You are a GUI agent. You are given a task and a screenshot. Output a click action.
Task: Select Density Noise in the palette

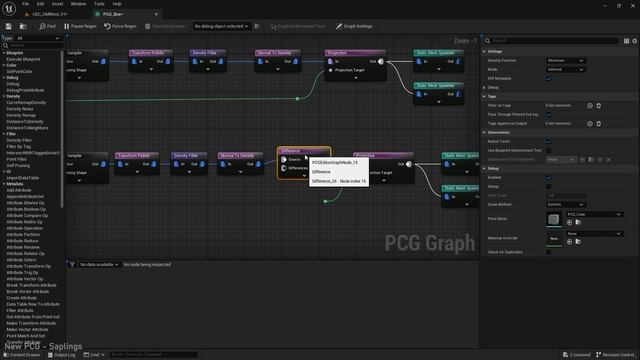point(20,109)
